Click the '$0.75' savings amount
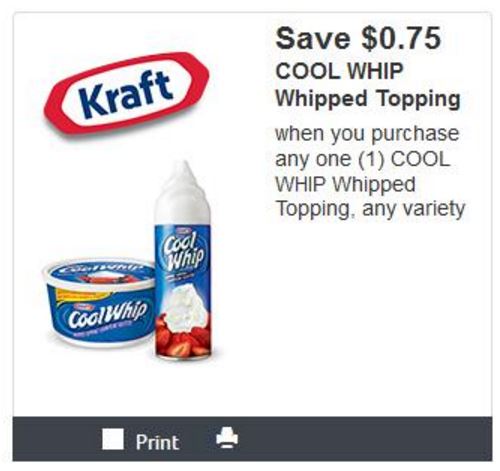The height and width of the screenshot is (471, 500). point(401,39)
